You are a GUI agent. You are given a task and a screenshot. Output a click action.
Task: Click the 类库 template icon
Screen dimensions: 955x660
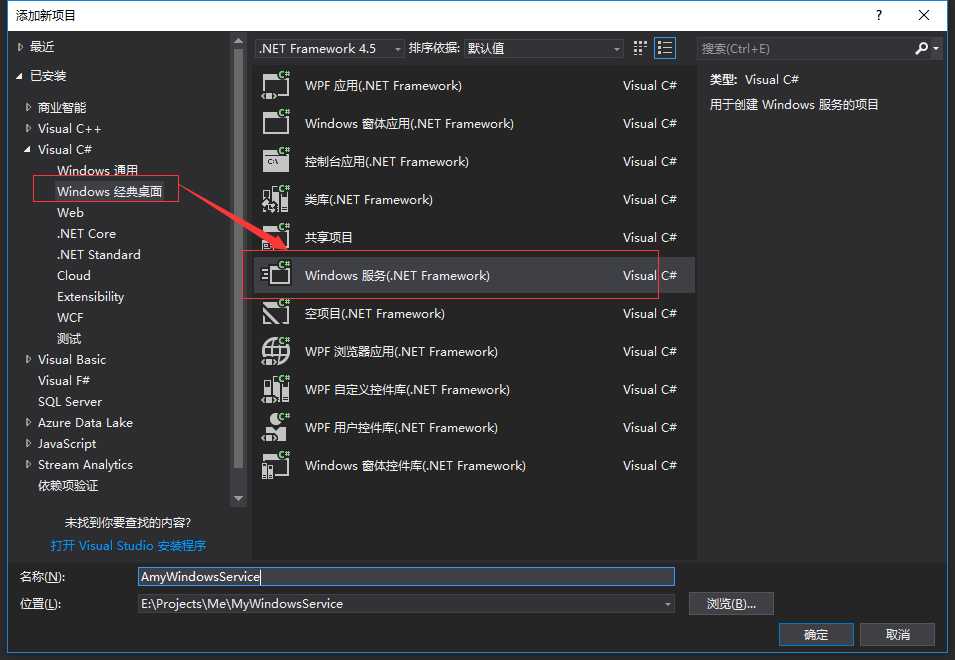pyautogui.click(x=276, y=200)
